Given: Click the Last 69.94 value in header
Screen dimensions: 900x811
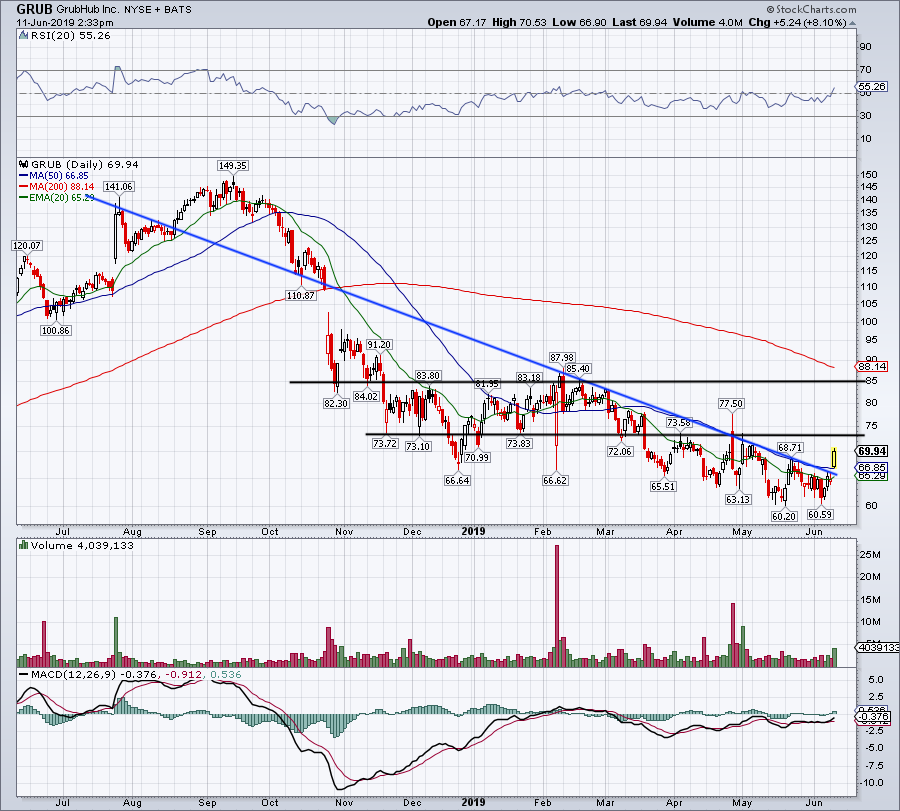Looking at the screenshot, I should point(639,22).
